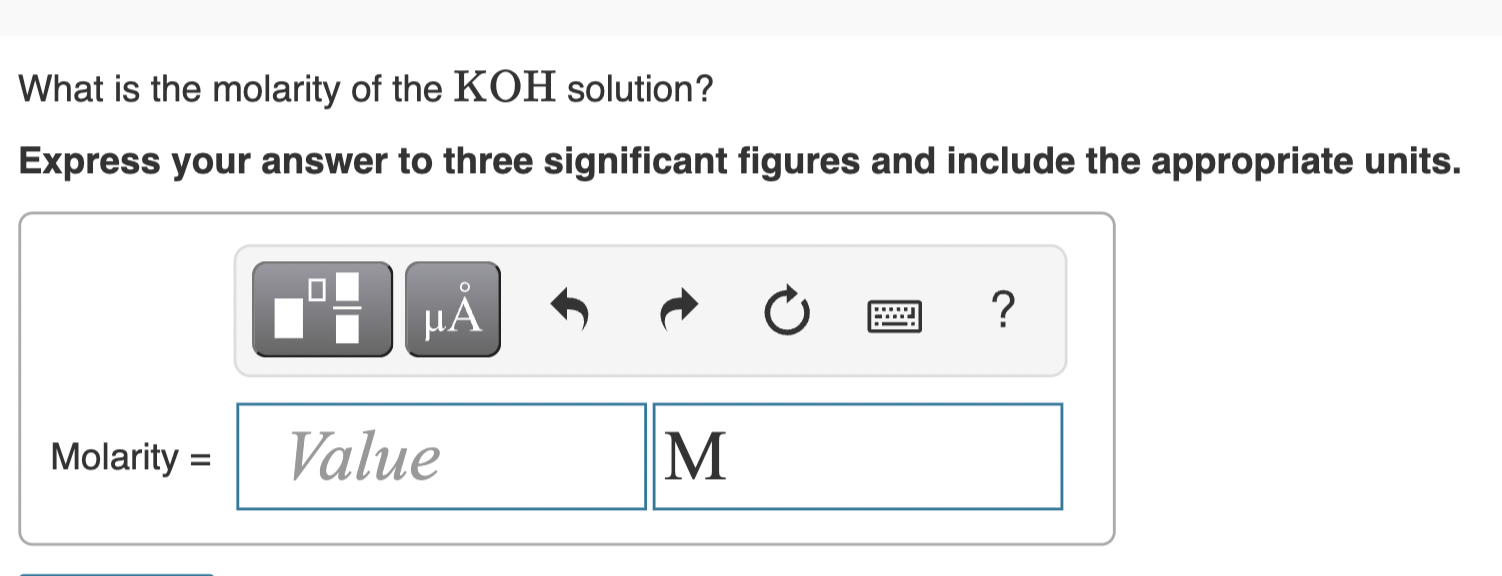This screenshot has width=1502, height=576.
Task: Open answer formatting help via question mark
Action: (1004, 311)
